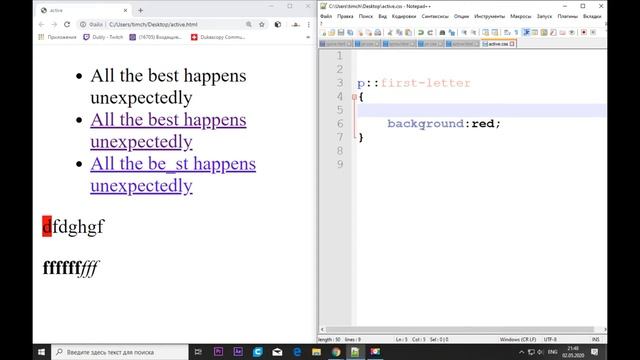This screenshot has height=360, width=640.
Task: Go forward in Chrome
Action: (x=54, y=24)
